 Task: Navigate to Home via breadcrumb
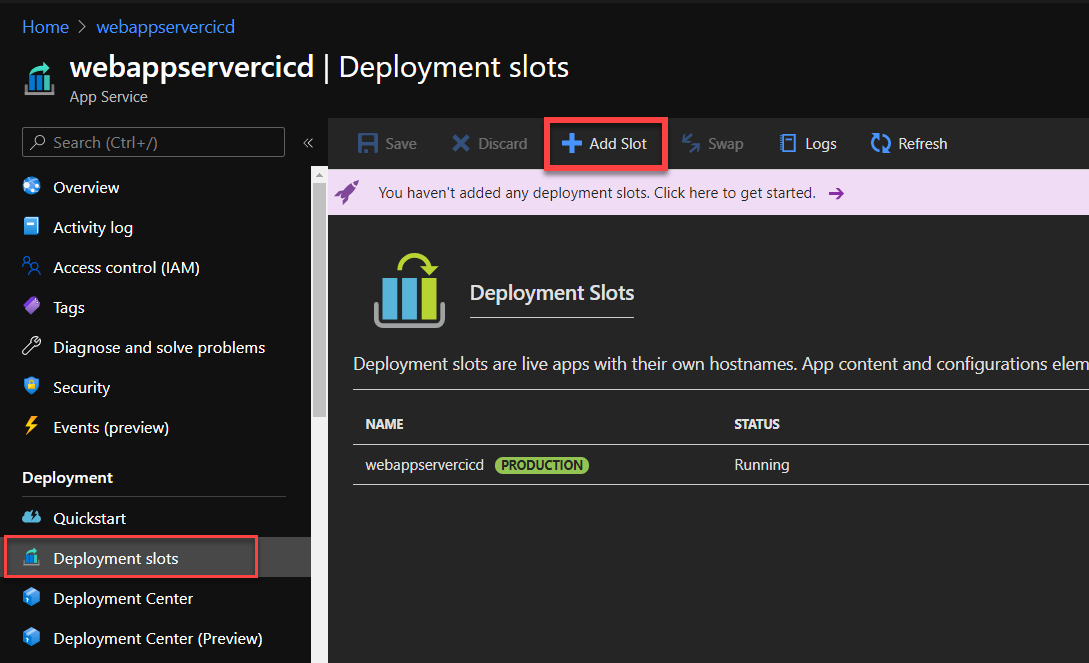[45, 26]
